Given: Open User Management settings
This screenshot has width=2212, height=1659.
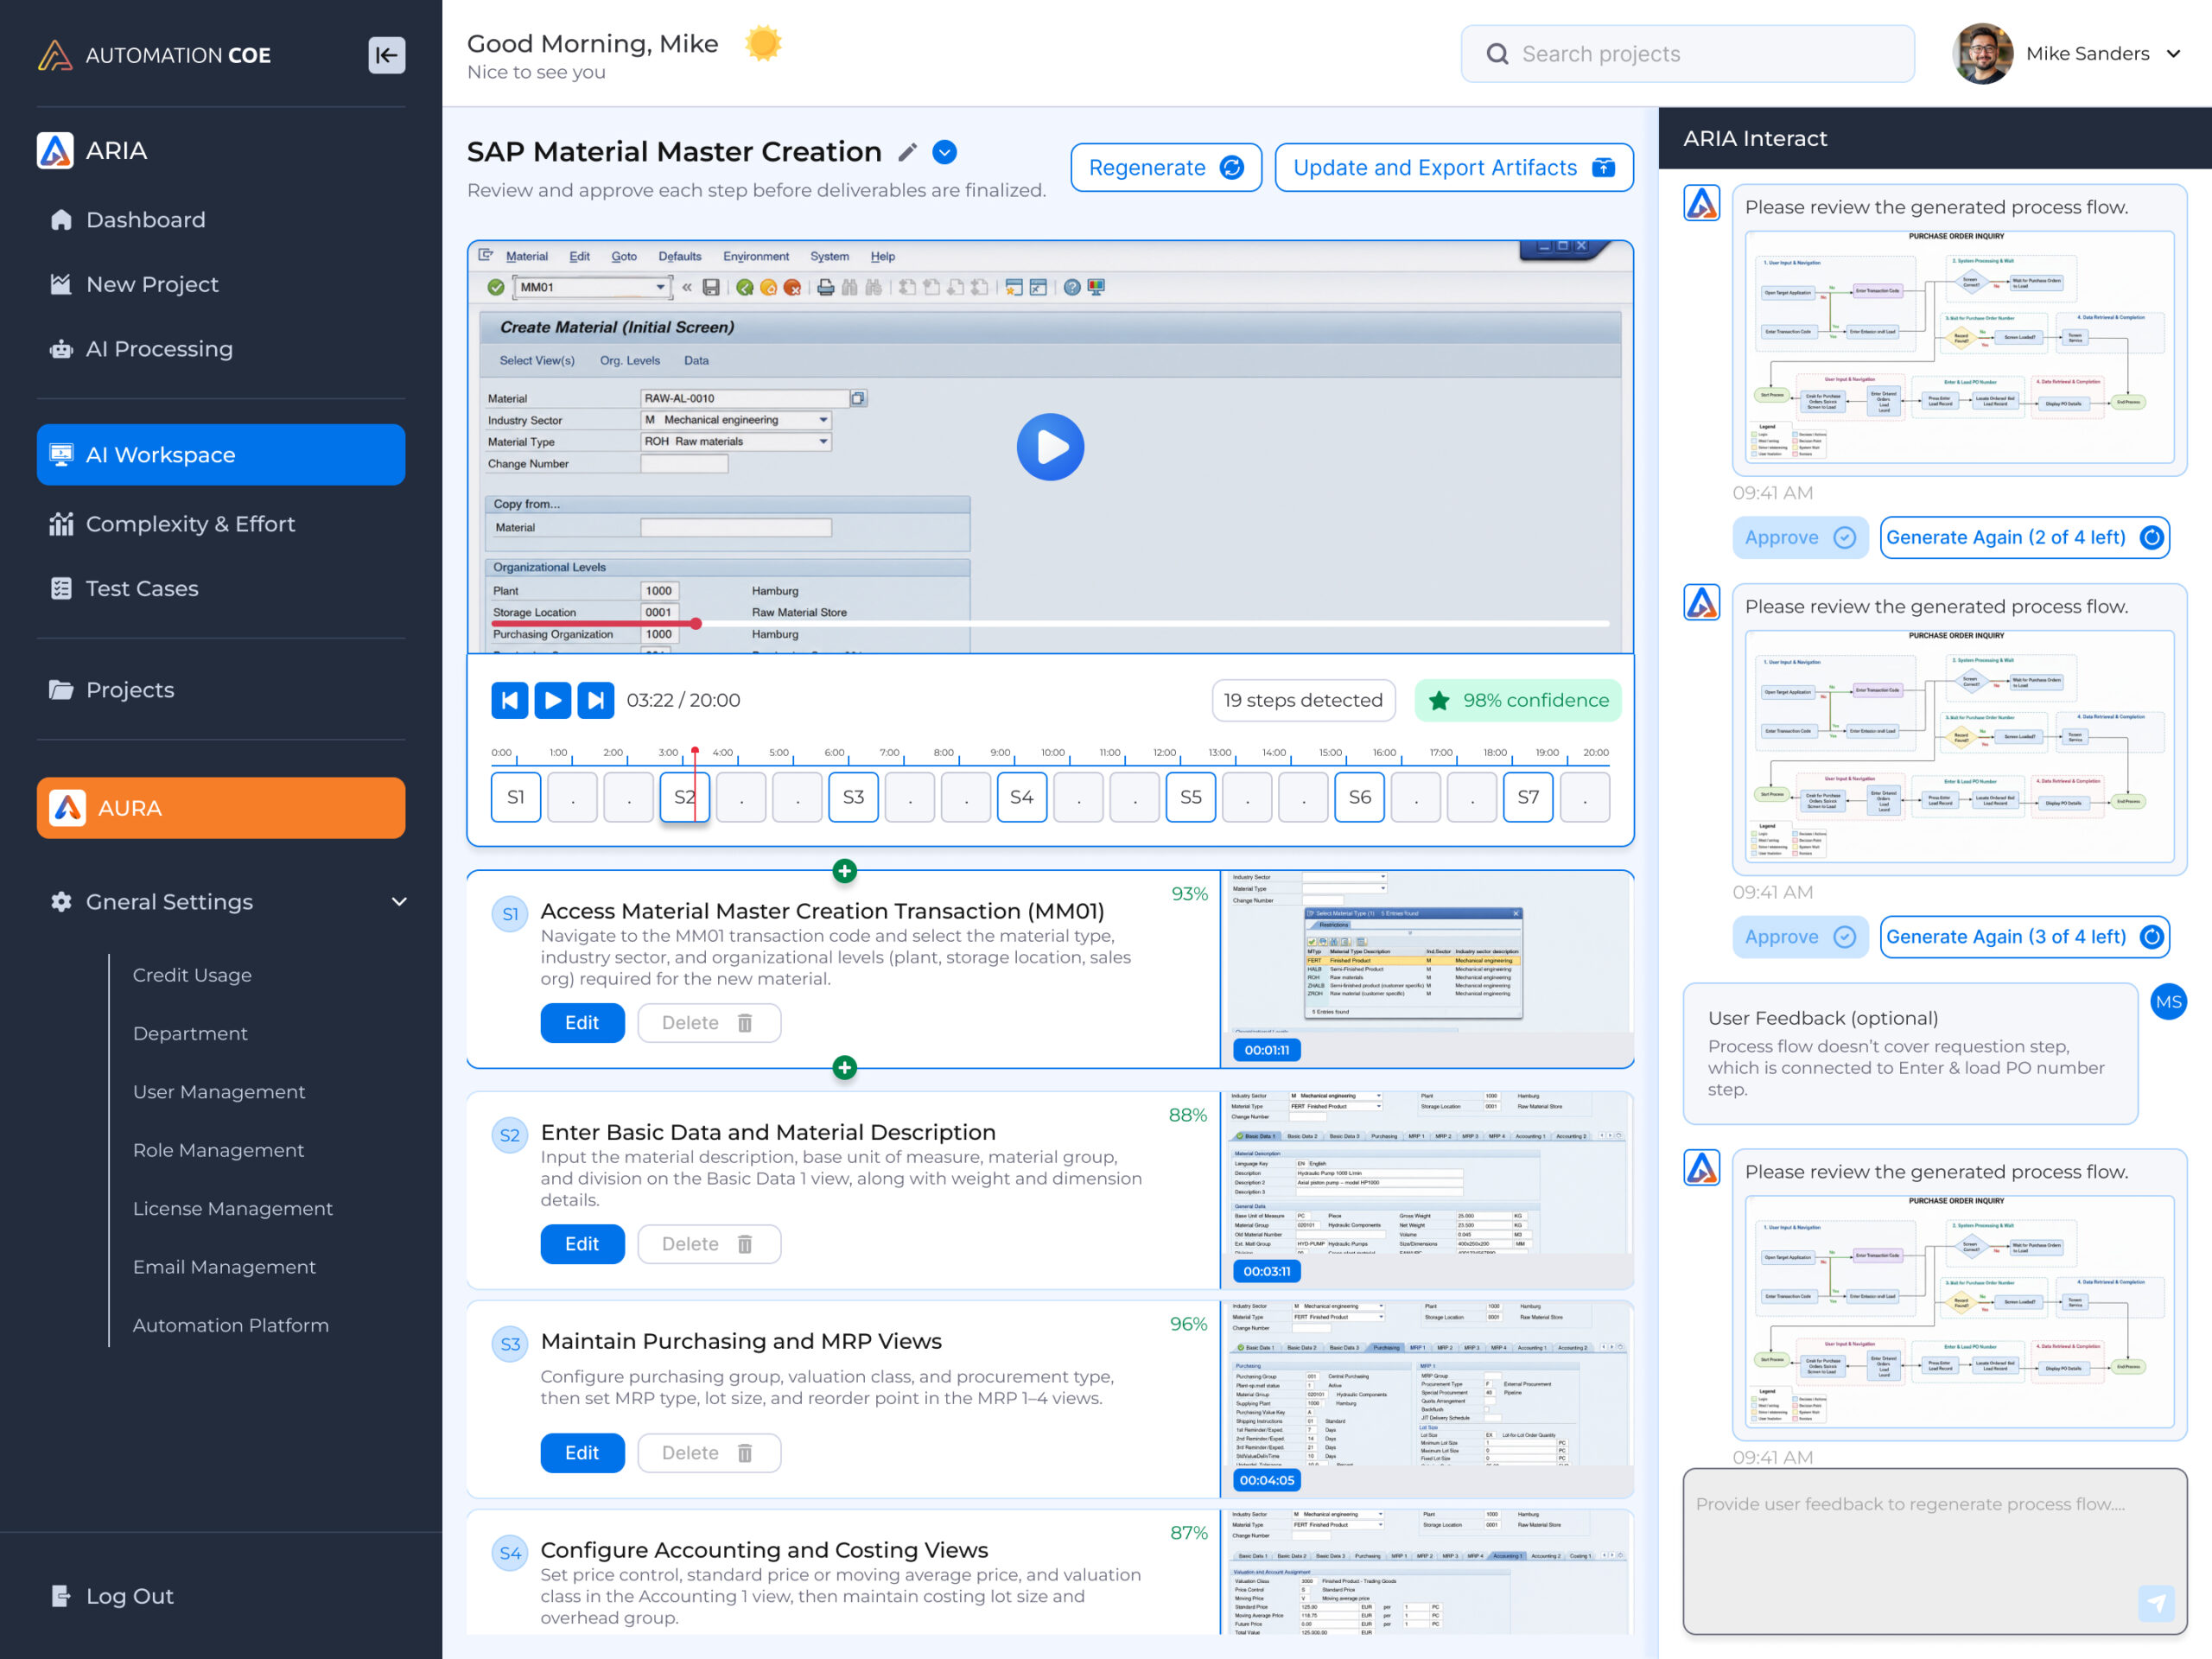Looking at the screenshot, I should (219, 1092).
